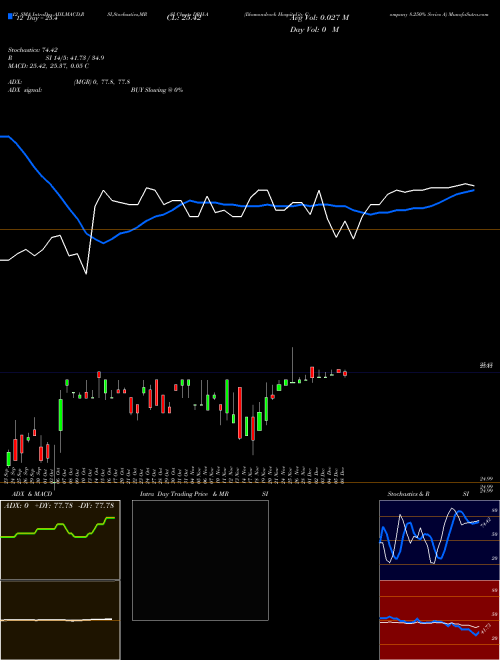500x660 pixels.
Task: Select the '12 Day = 25.4' label
Action: tap(35, 18)
